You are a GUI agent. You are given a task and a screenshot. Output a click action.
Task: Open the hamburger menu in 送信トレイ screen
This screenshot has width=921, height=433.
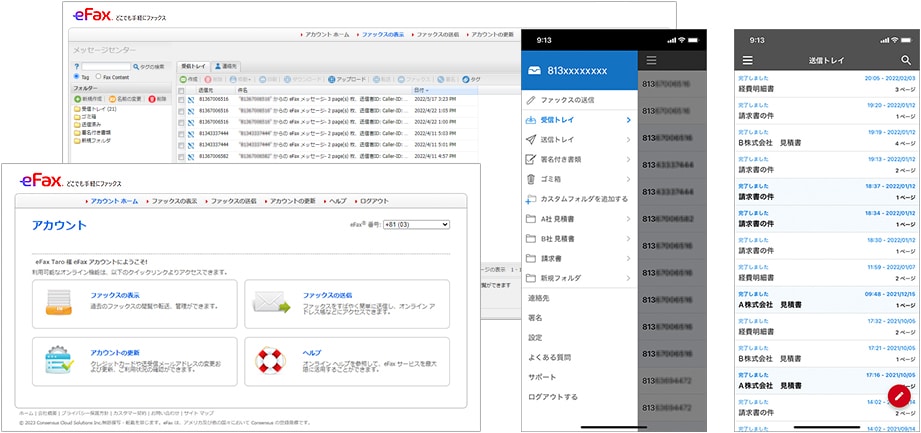(746, 61)
